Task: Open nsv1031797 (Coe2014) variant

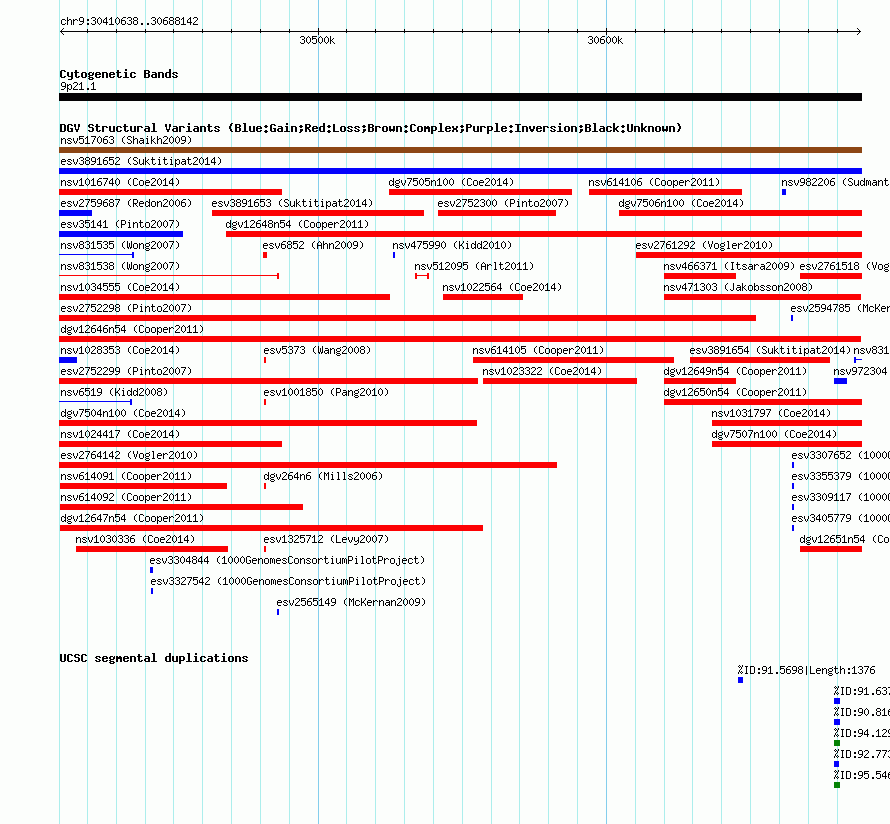Action: (x=771, y=413)
